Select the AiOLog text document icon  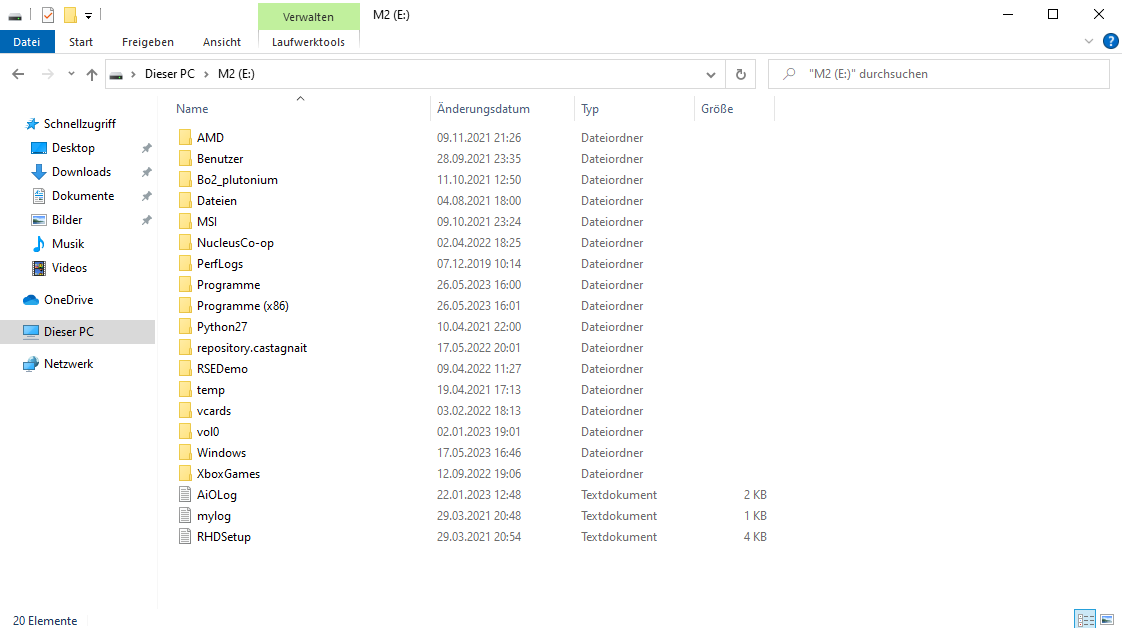click(185, 495)
